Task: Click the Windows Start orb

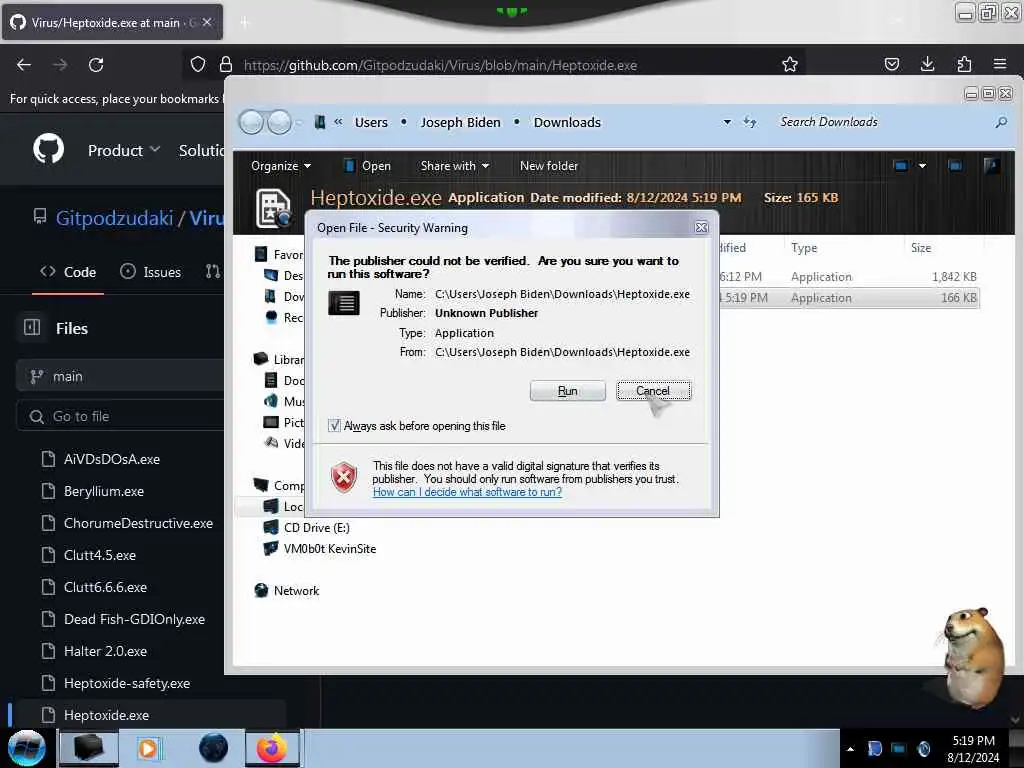Action: click(x=26, y=748)
